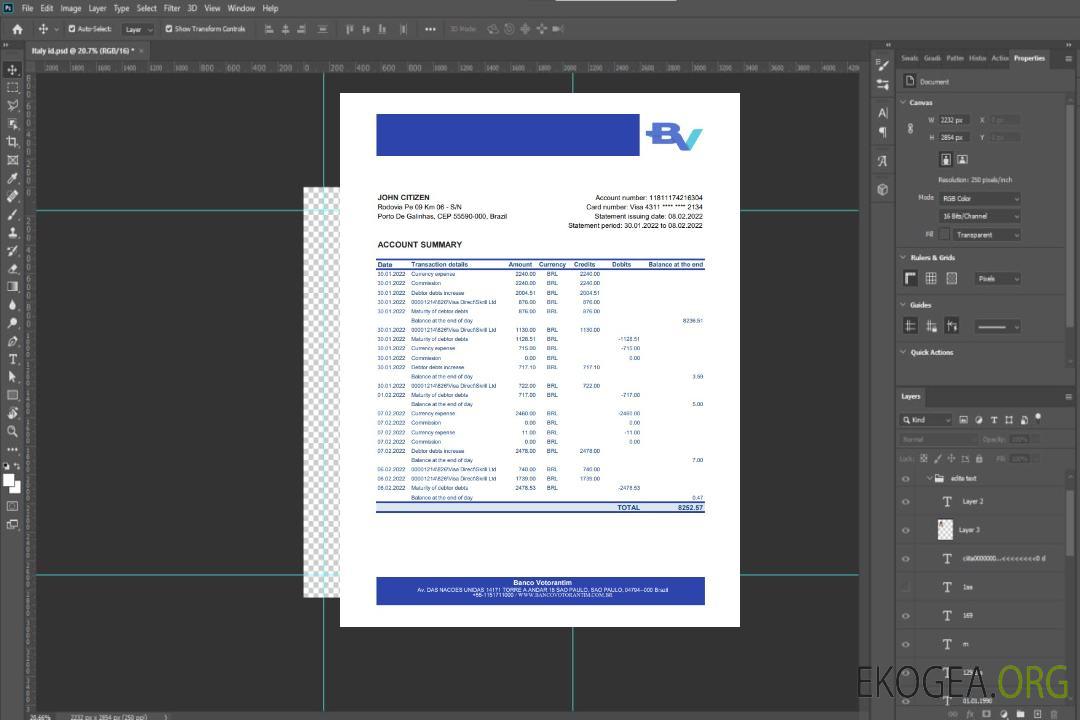Select the Object Selection tool
Viewport: 1080px width, 720px height.
[12, 124]
